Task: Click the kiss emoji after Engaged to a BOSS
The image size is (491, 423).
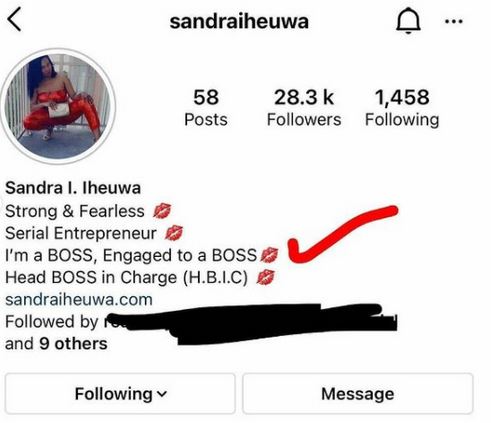Action: 269,255
